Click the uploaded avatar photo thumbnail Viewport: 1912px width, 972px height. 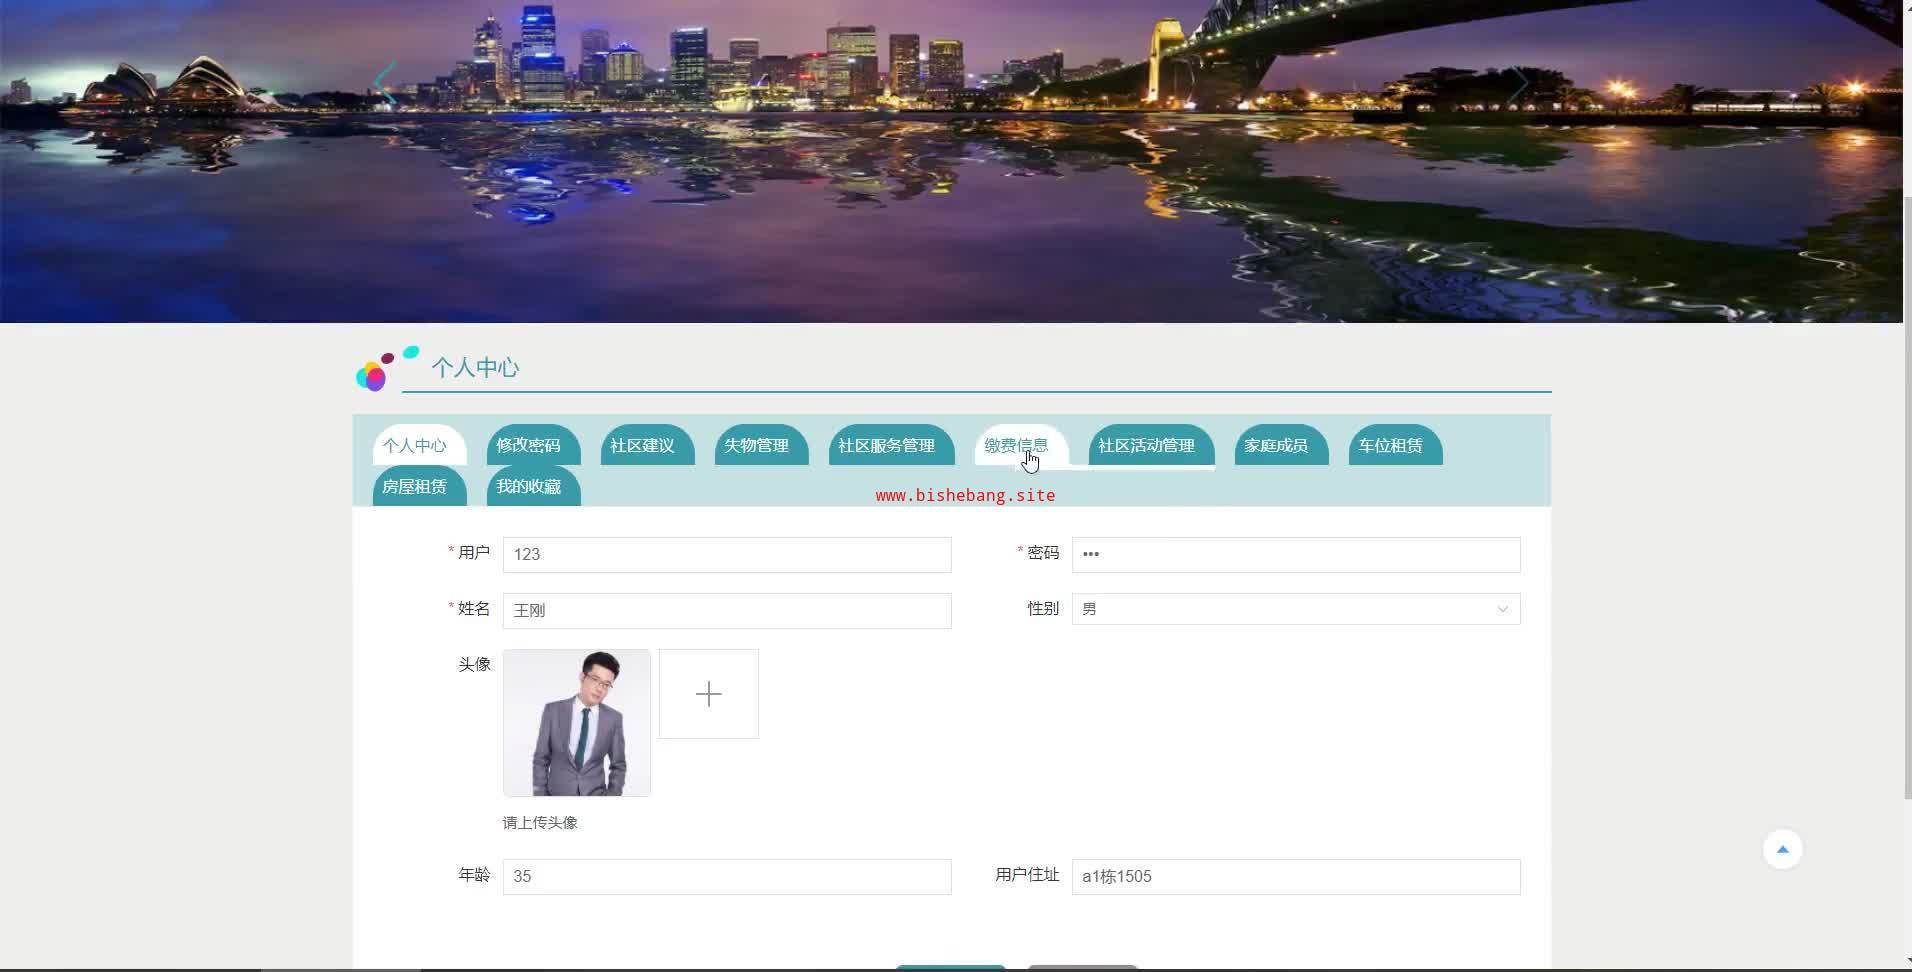(577, 723)
